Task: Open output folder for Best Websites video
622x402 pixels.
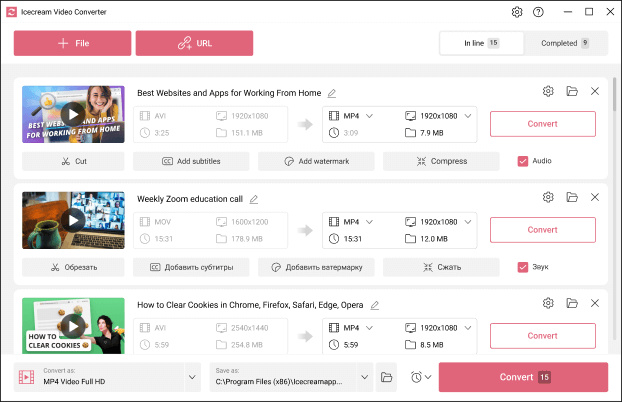Action: tap(572, 91)
